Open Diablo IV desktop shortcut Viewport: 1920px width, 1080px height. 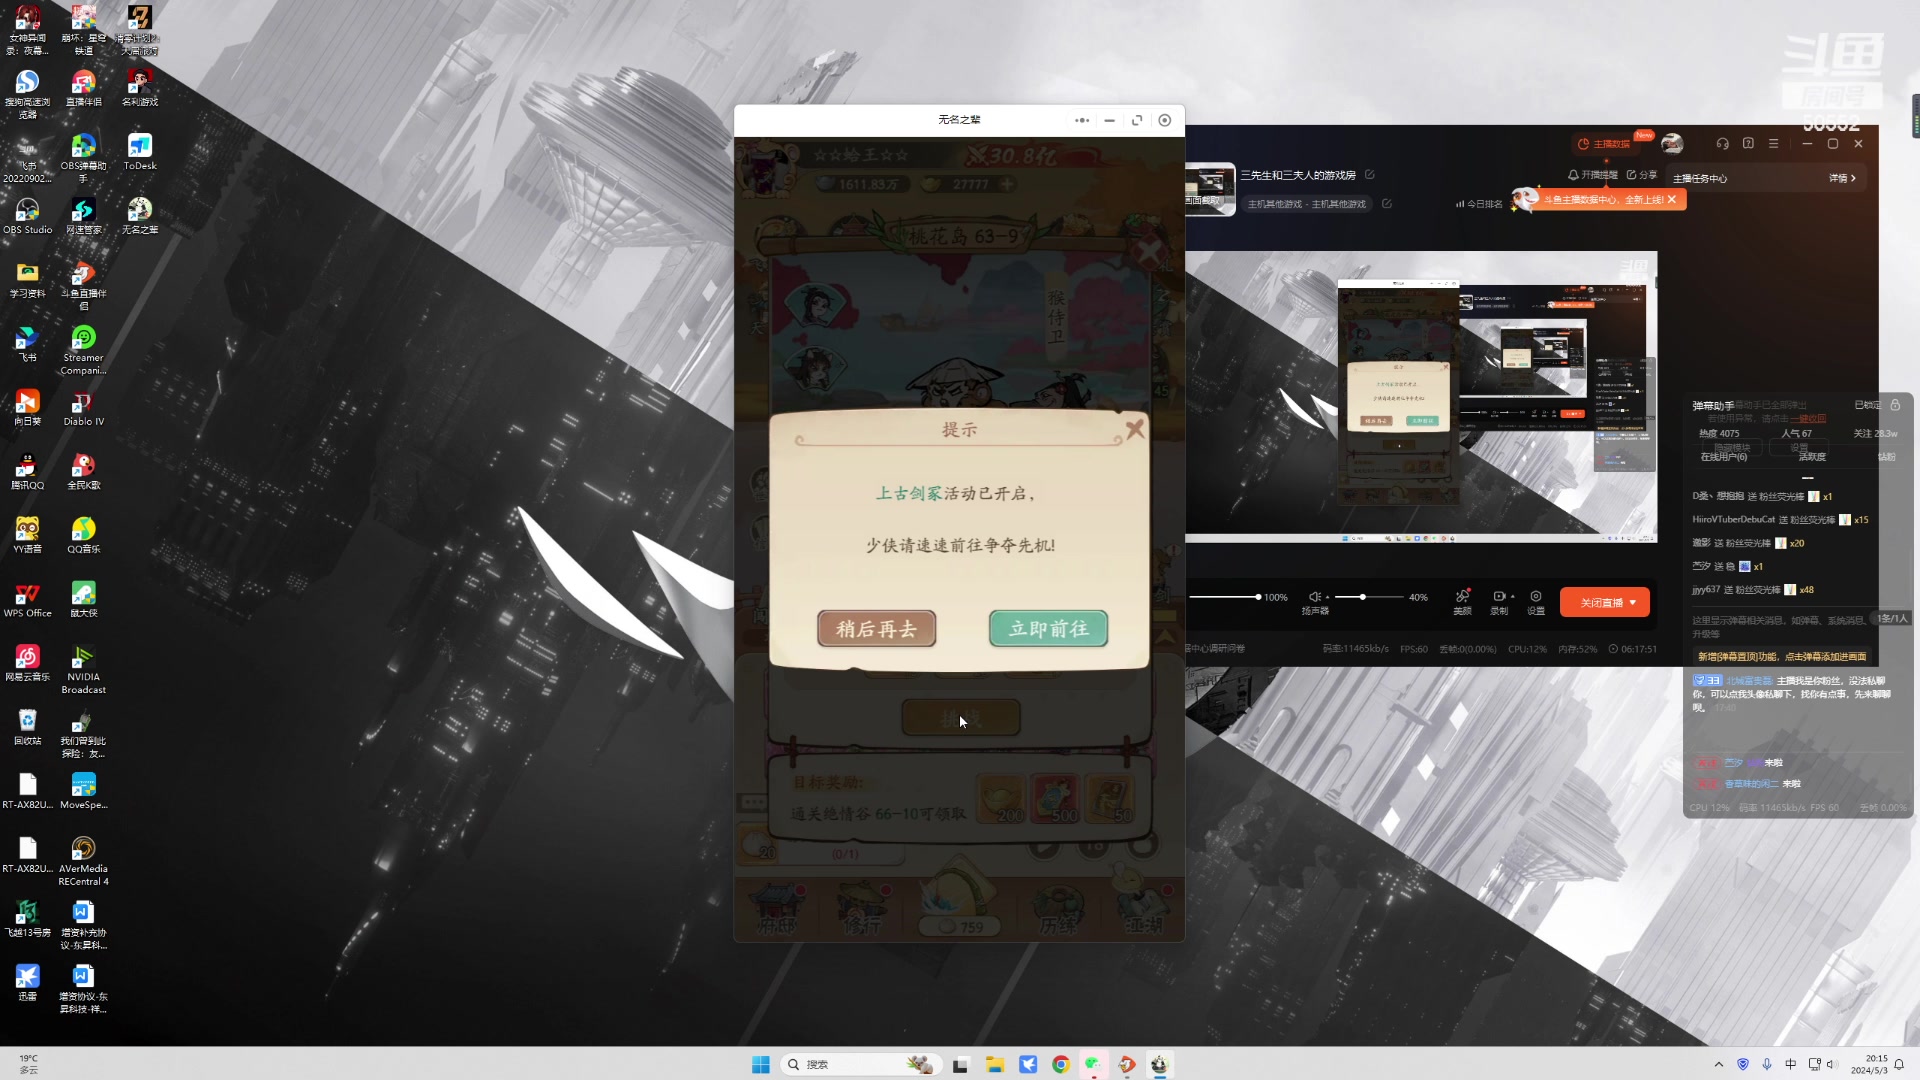point(84,408)
